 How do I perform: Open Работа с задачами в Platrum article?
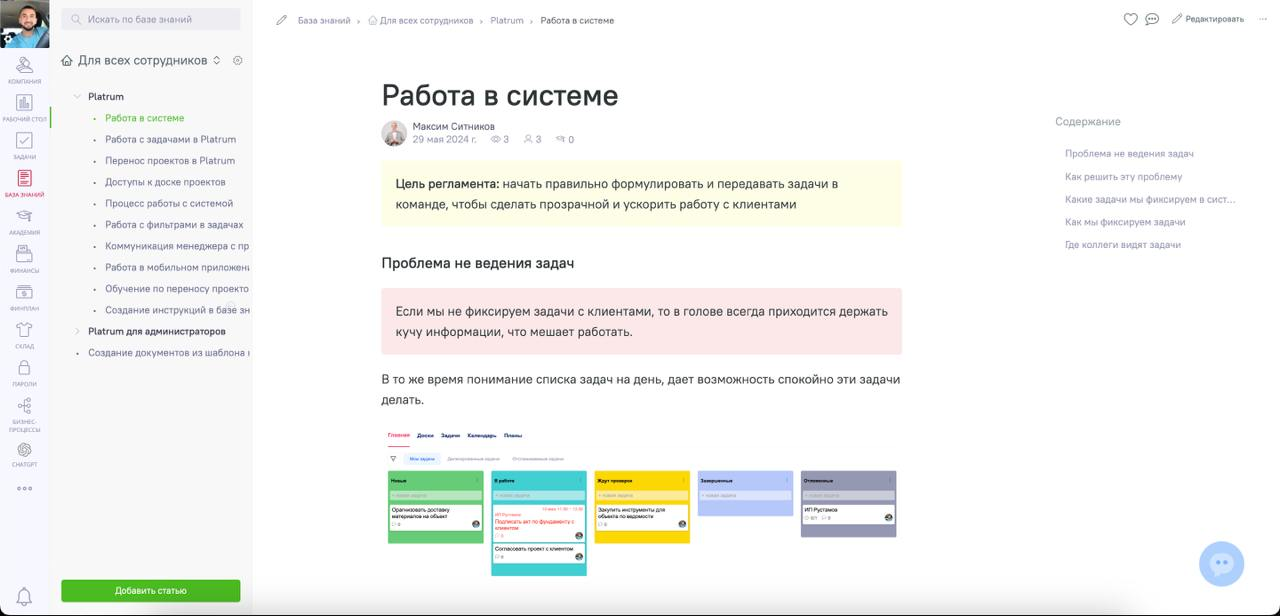click(x=170, y=139)
